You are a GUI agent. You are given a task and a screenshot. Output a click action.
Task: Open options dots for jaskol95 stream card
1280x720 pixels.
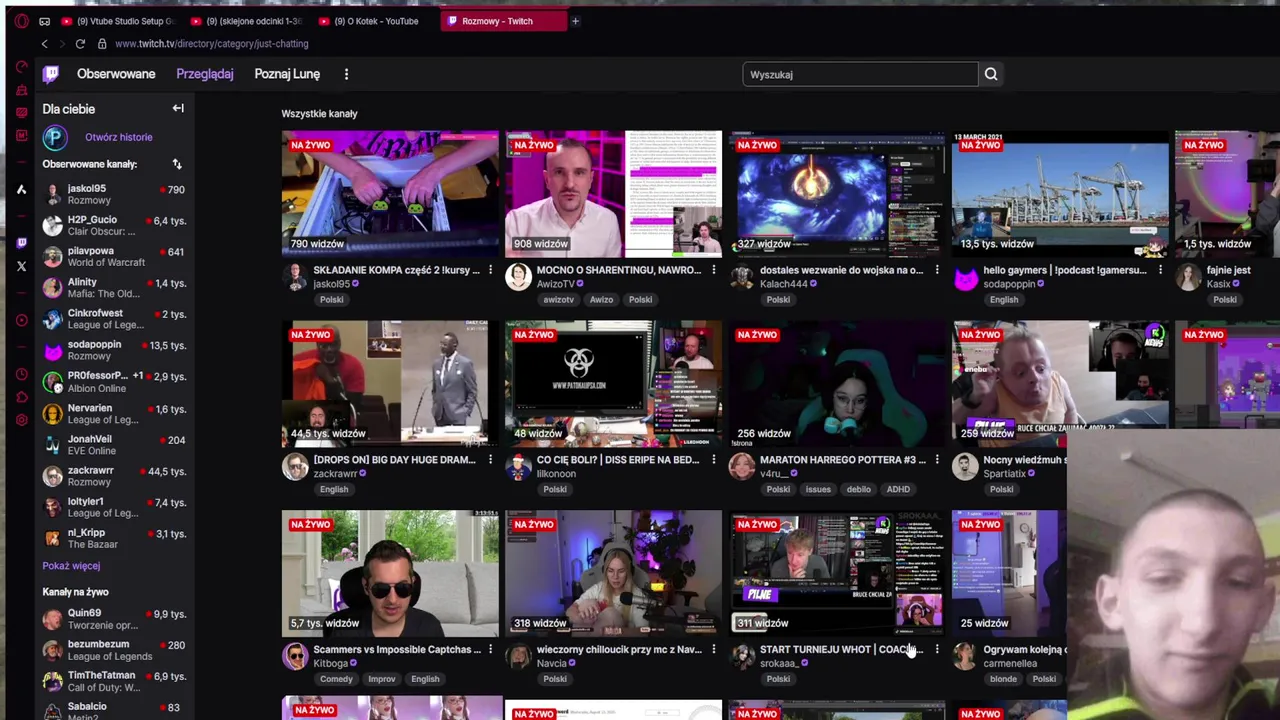click(x=490, y=270)
